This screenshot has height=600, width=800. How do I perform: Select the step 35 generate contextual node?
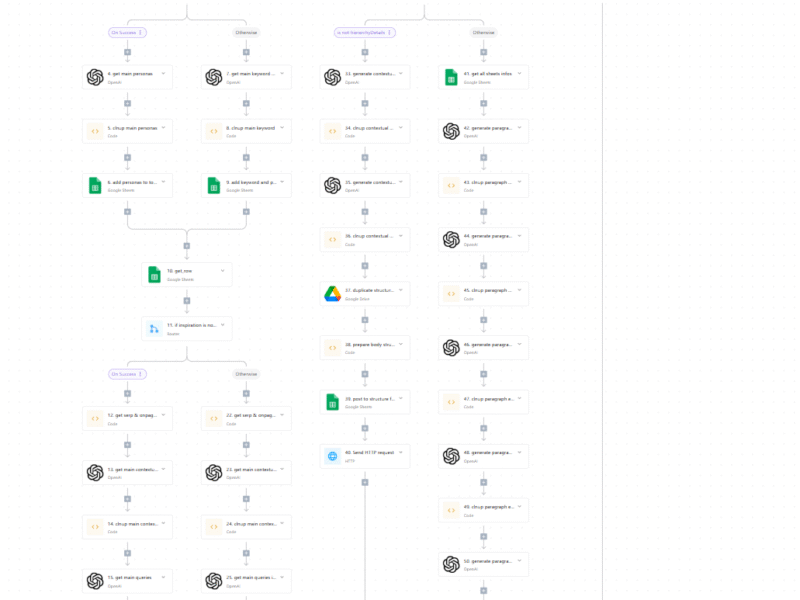coord(365,185)
